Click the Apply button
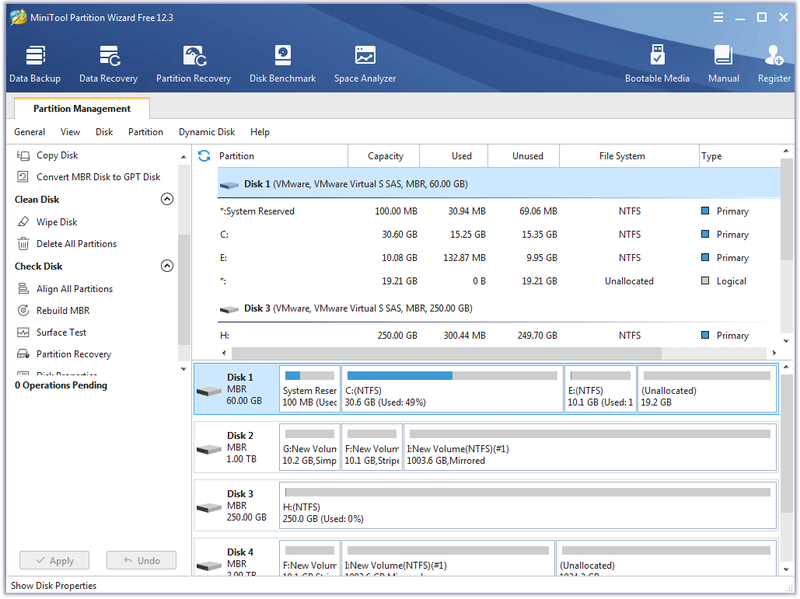This screenshot has height=599, width=800. coord(55,560)
